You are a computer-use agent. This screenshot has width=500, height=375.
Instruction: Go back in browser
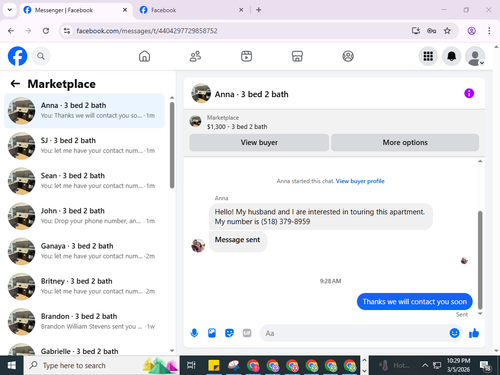coord(11,31)
